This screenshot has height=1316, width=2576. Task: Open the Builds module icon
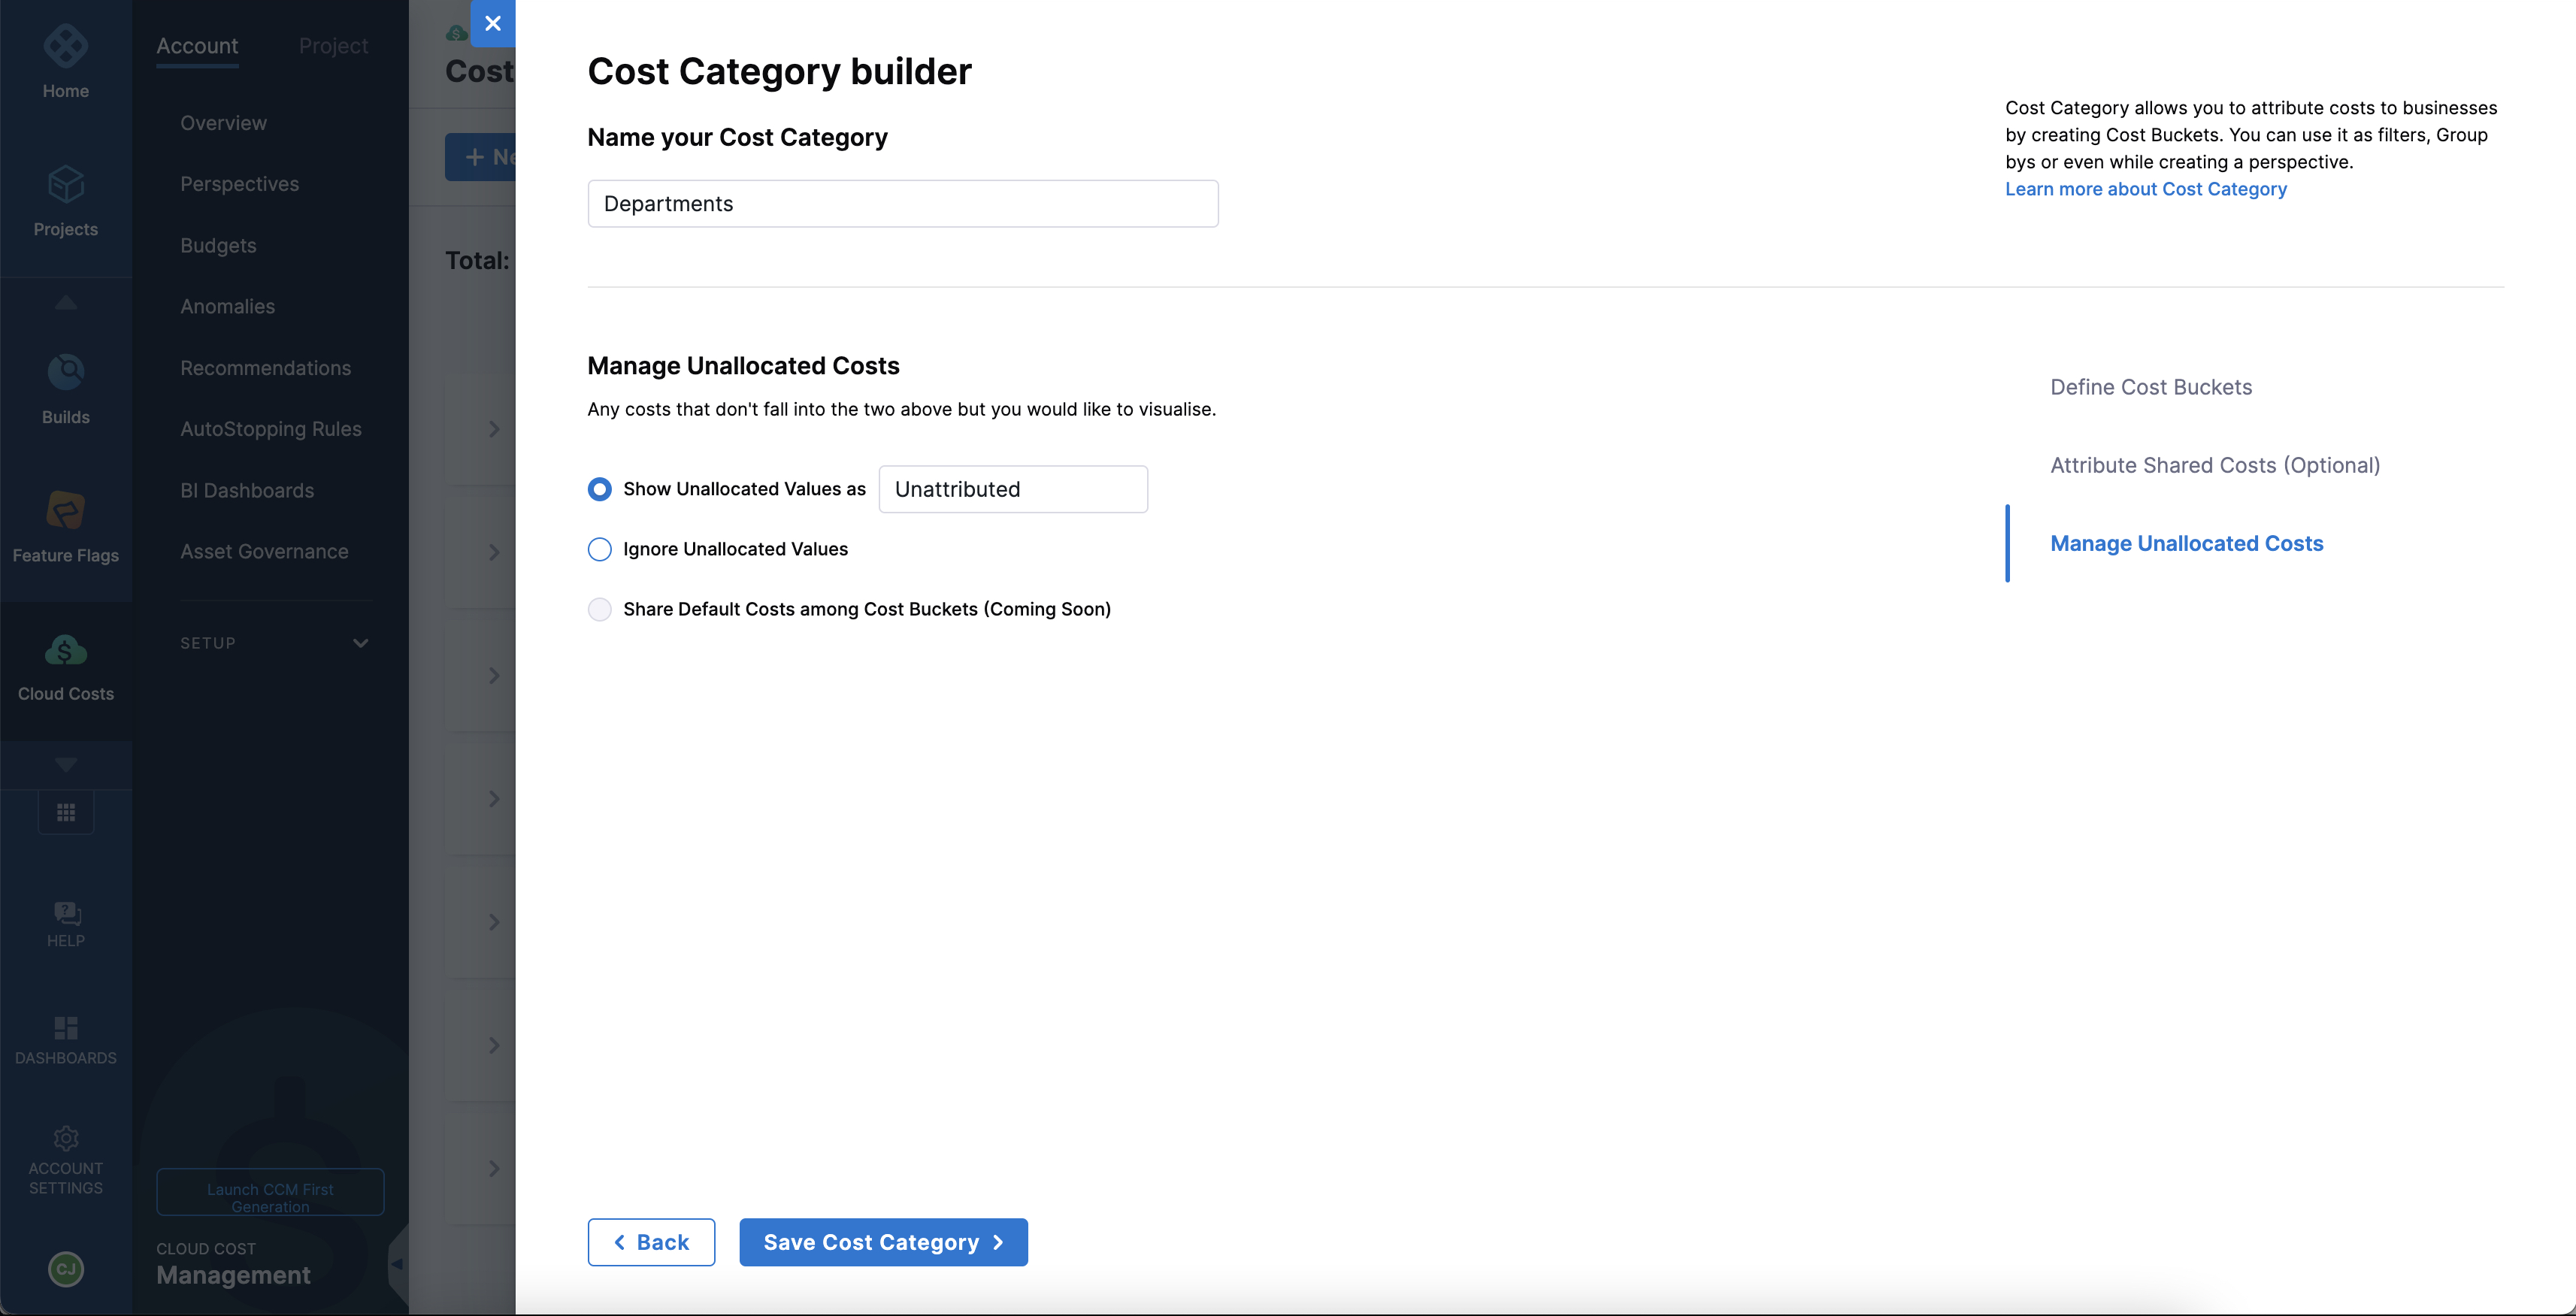66,372
